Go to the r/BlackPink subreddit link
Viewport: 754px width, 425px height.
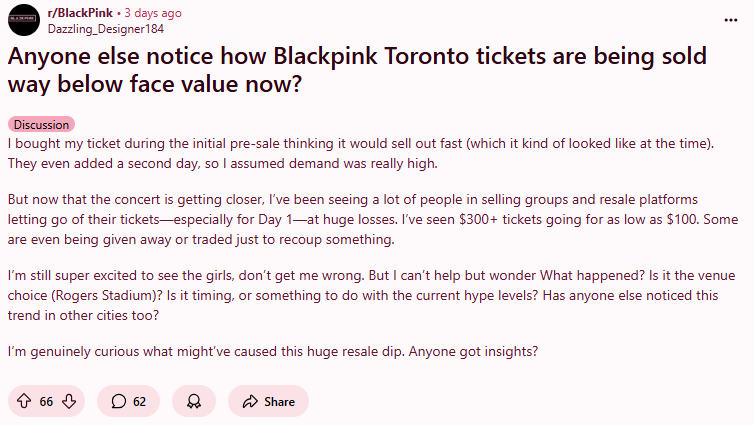point(80,13)
